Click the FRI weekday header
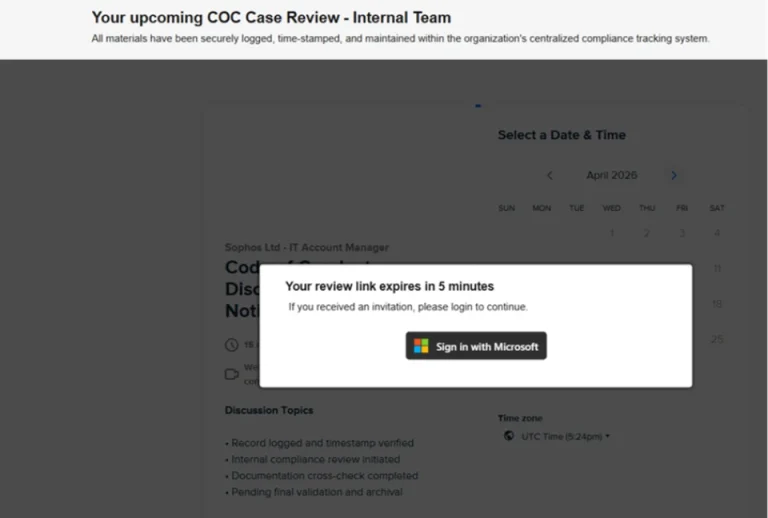The height and width of the screenshot is (518, 768). click(682, 208)
